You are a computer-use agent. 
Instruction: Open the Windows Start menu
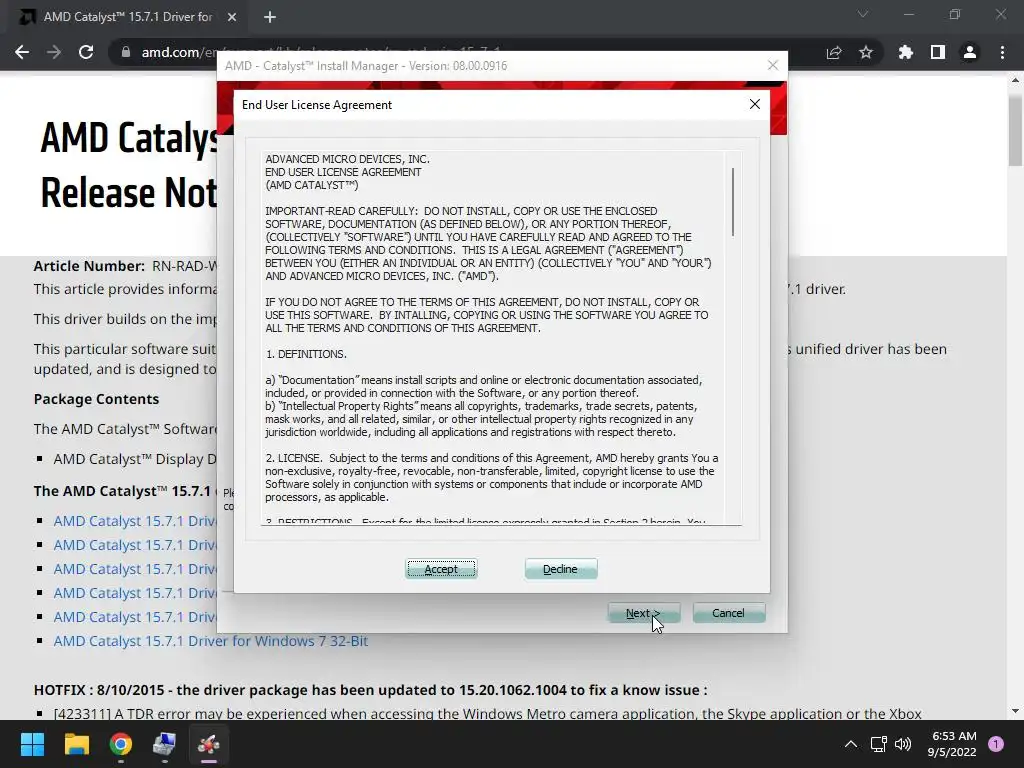pyautogui.click(x=32, y=744)
